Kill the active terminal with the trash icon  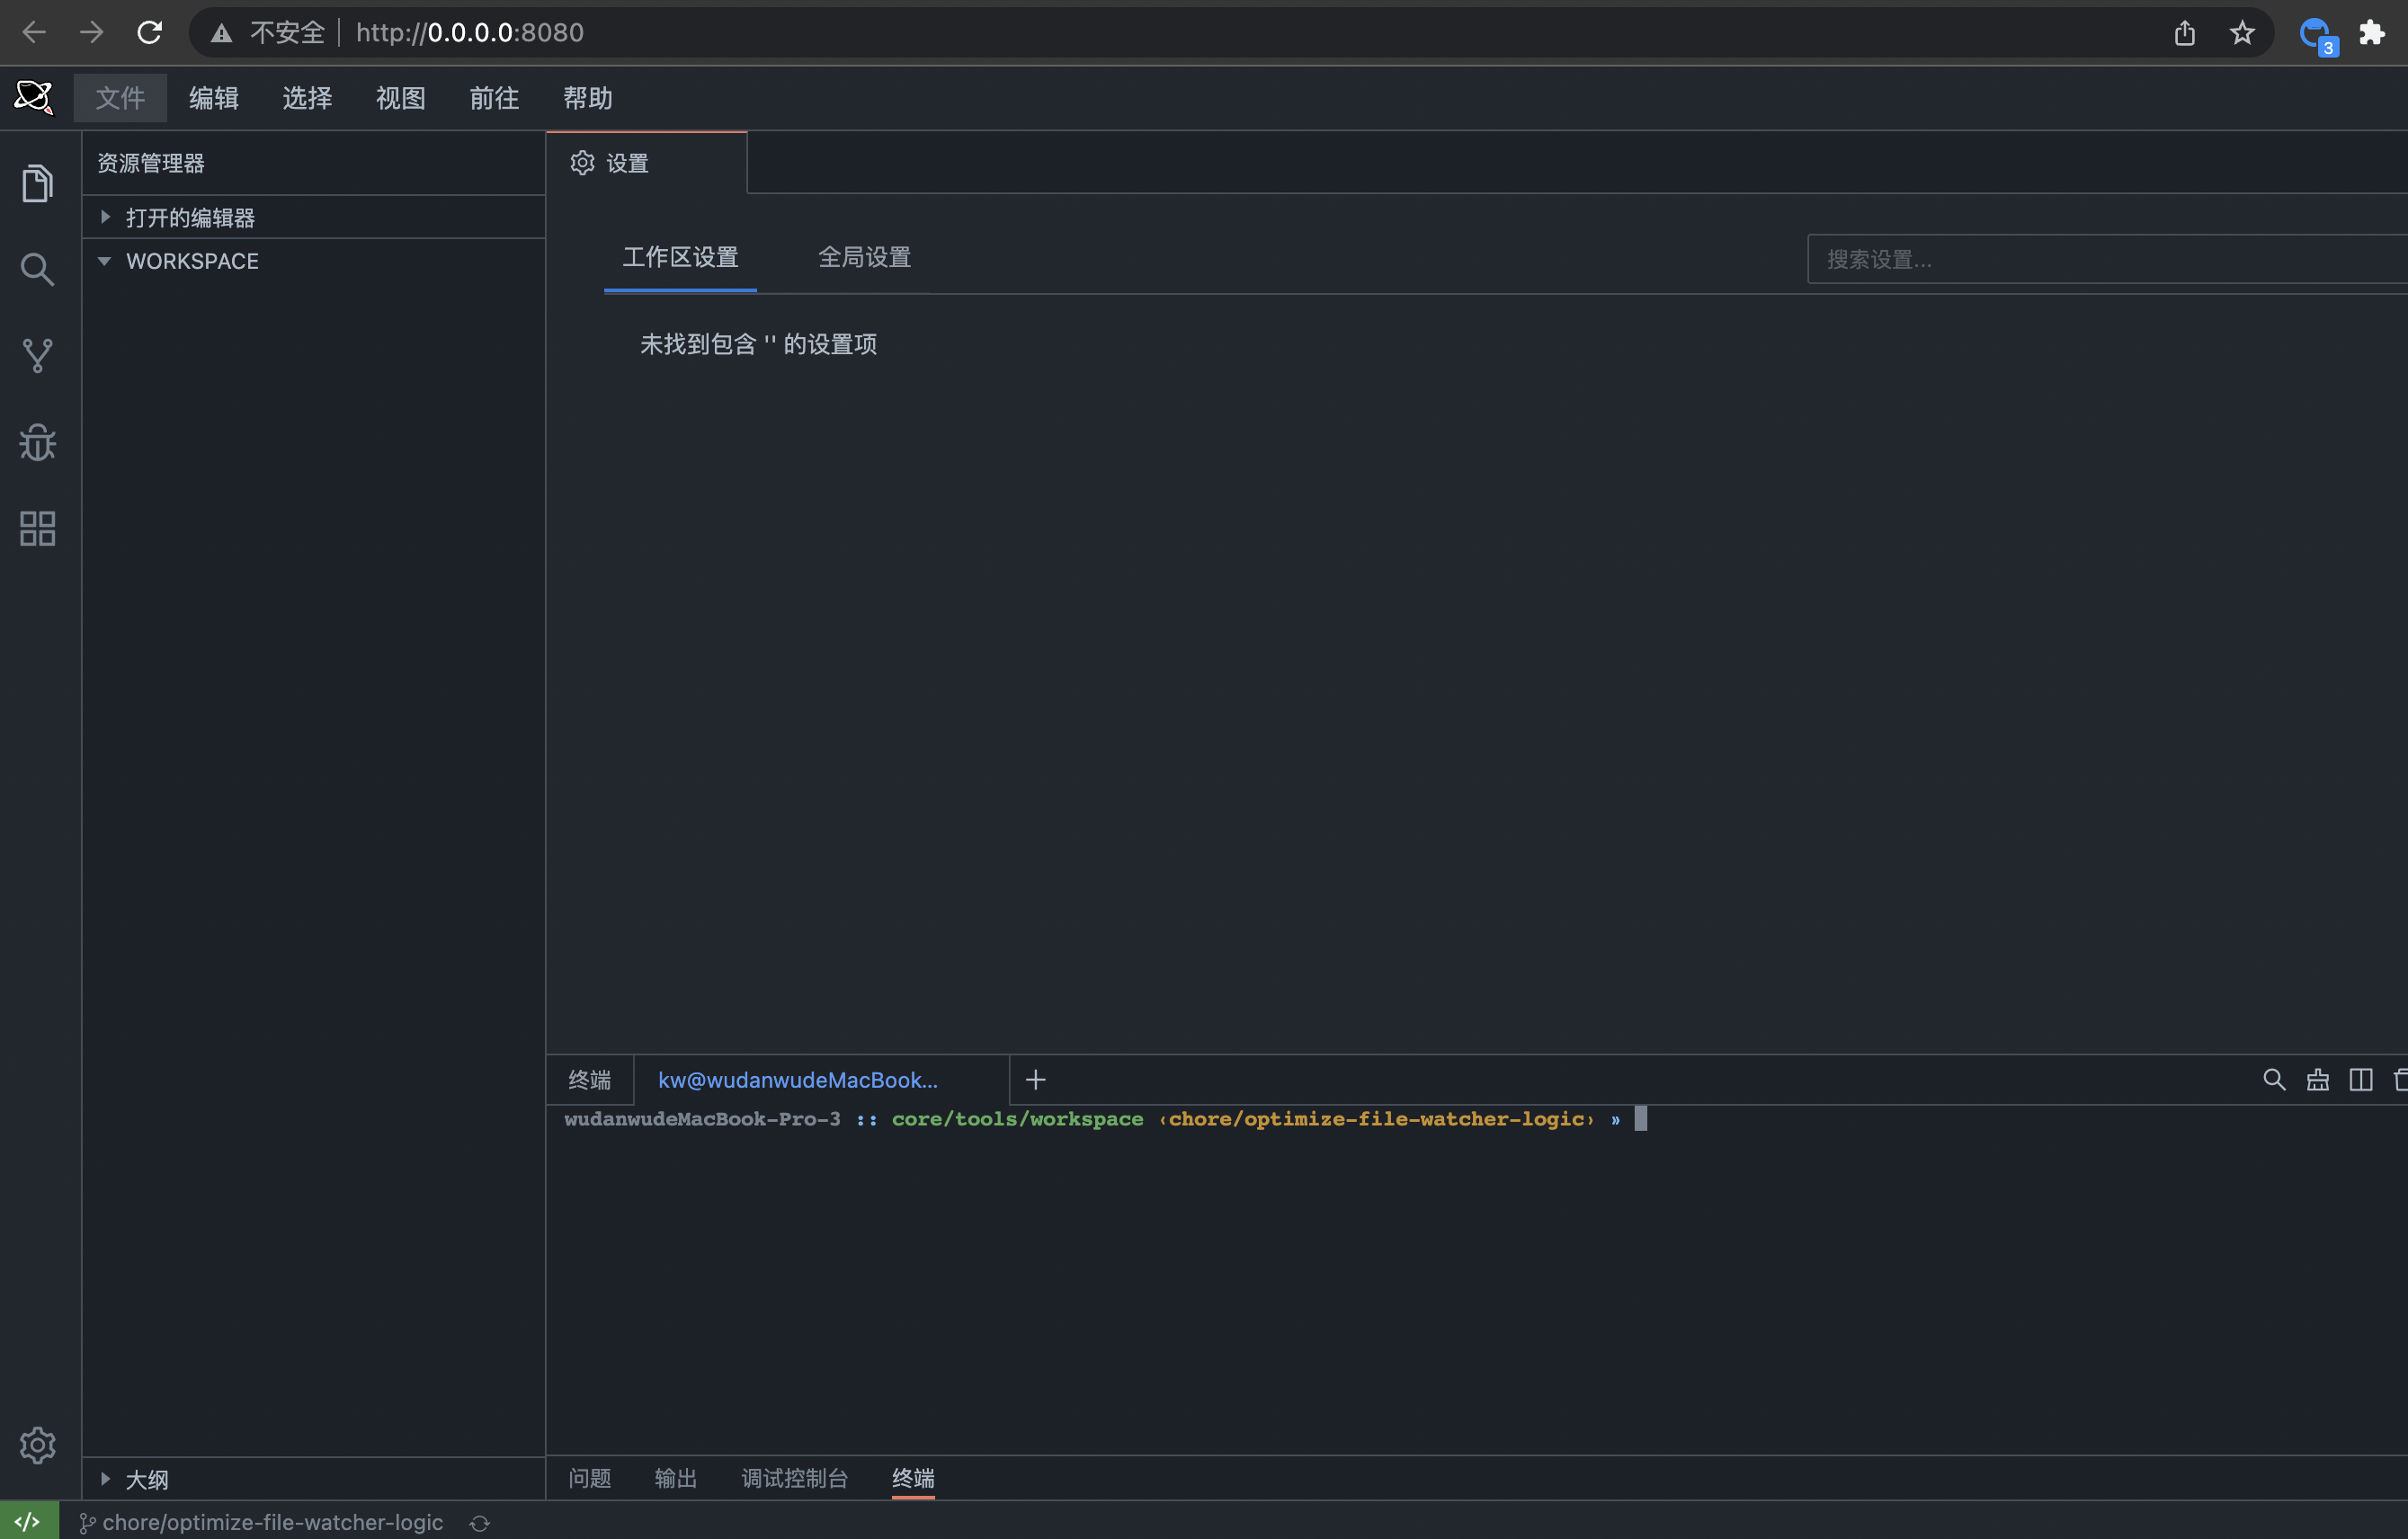(x=2400, y=1080)
